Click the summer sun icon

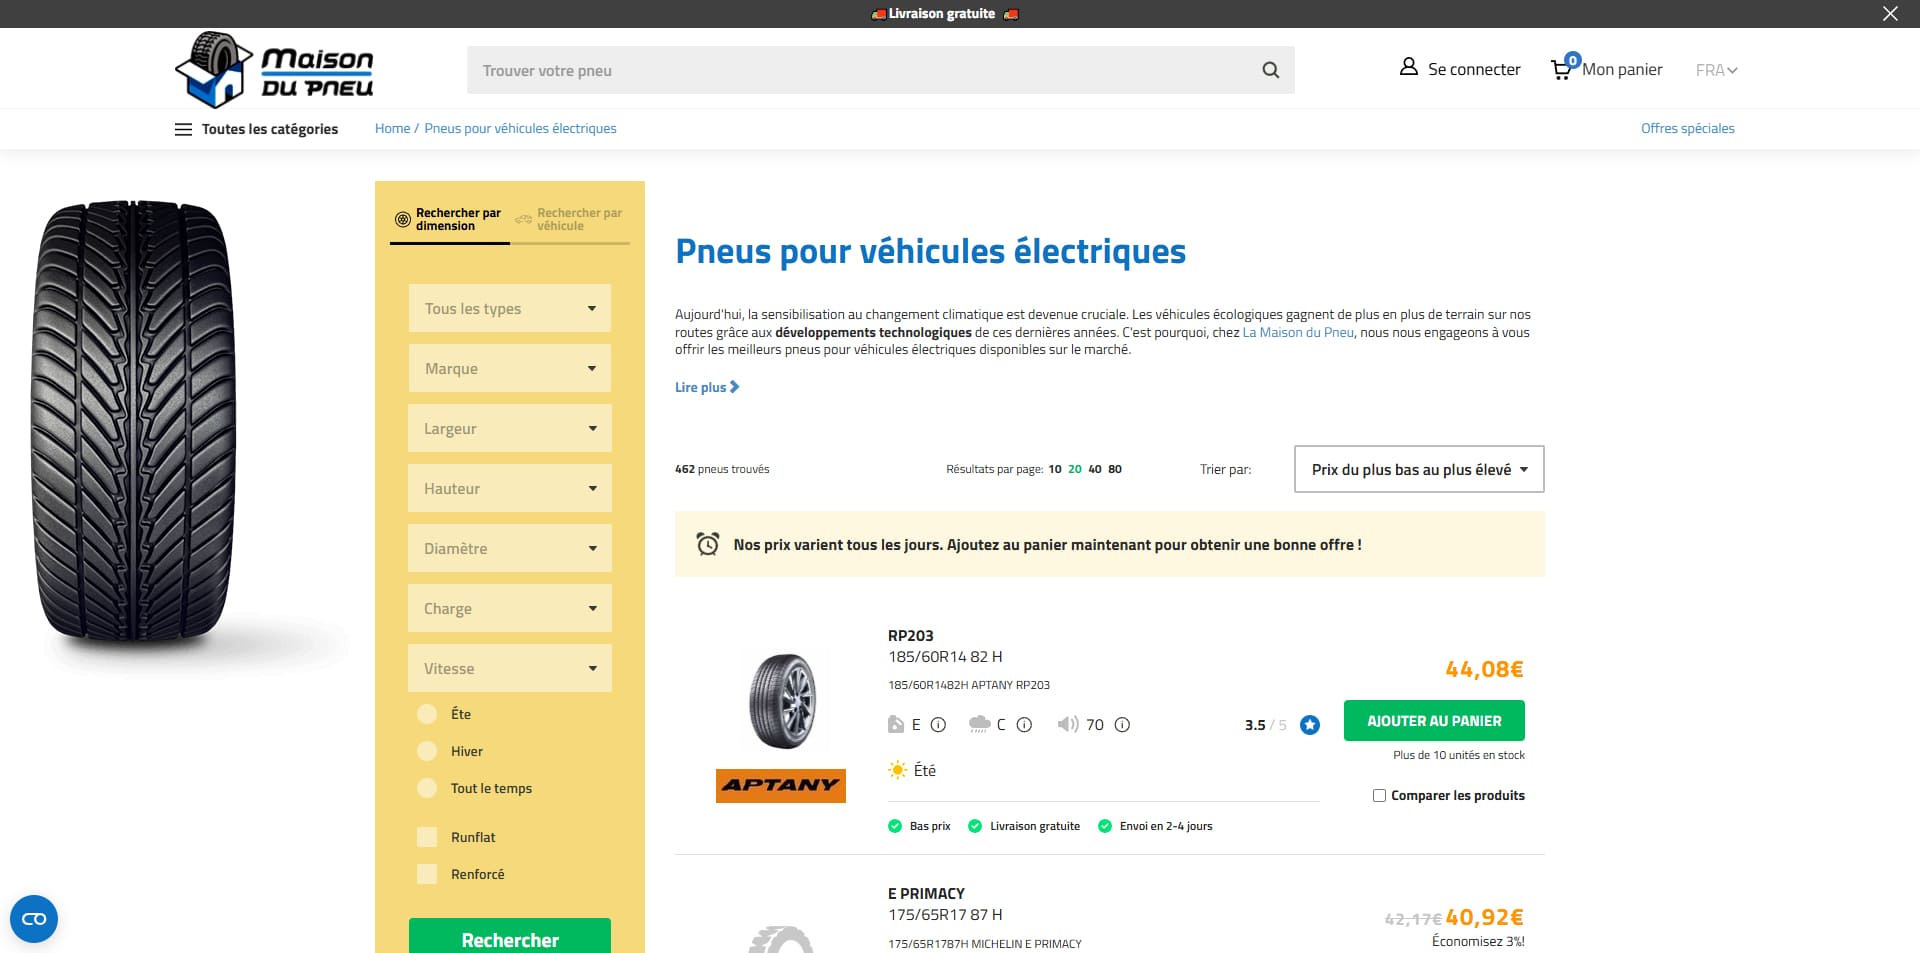(x=898, y=770)
